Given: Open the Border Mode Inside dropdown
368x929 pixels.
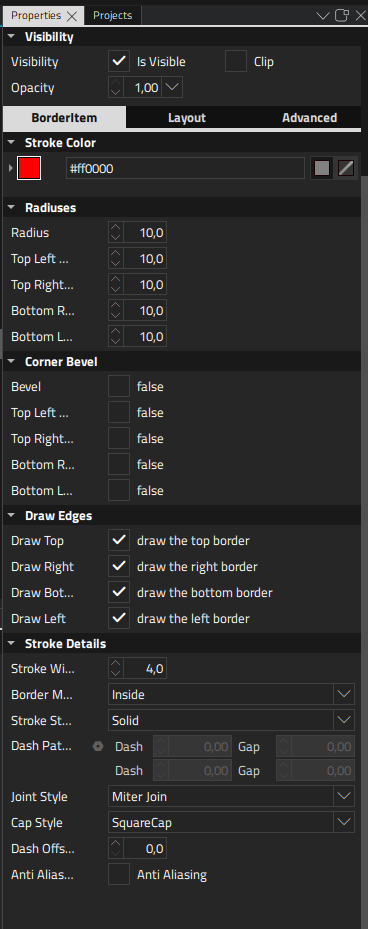Looking at the screenshot, I should pyautogui.click(x=232, y=694).
